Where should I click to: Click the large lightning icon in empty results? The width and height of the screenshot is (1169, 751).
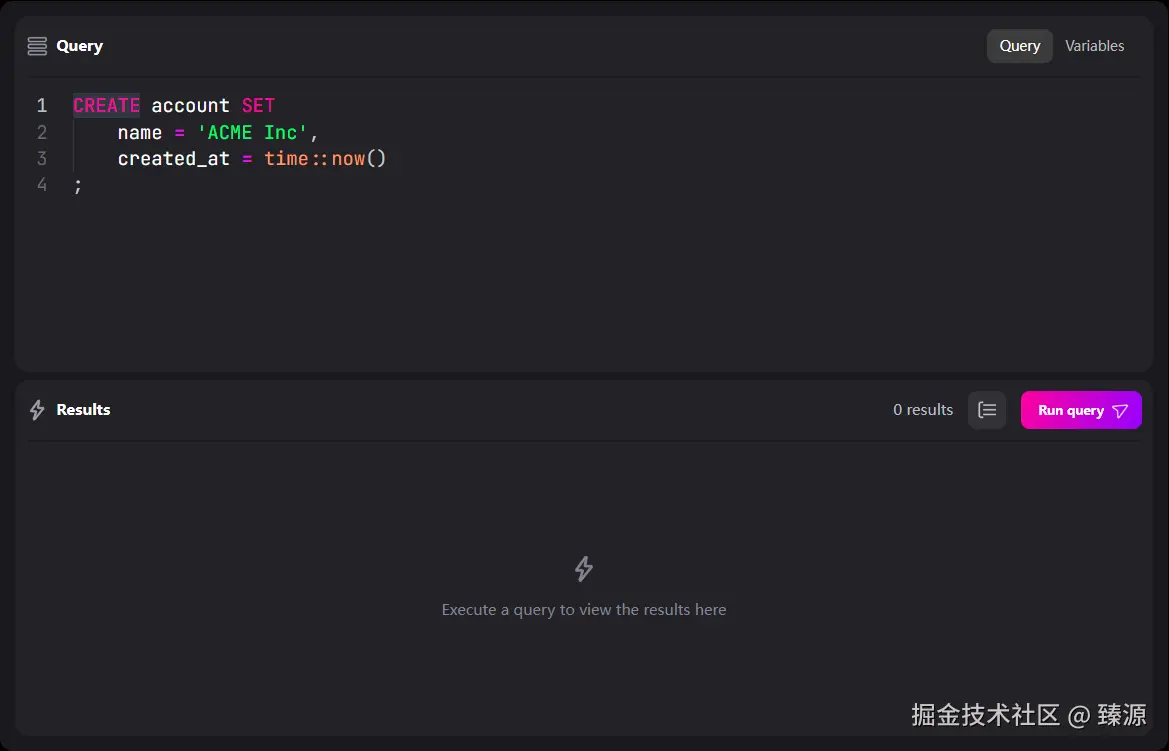[x=584, y=569]
